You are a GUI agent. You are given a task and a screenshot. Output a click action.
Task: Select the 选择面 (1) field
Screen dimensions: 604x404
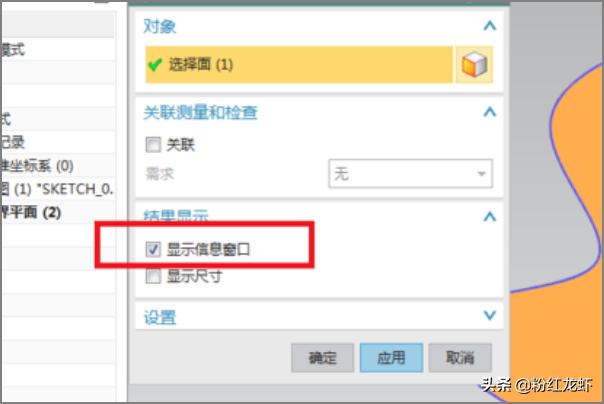[299, 65]
